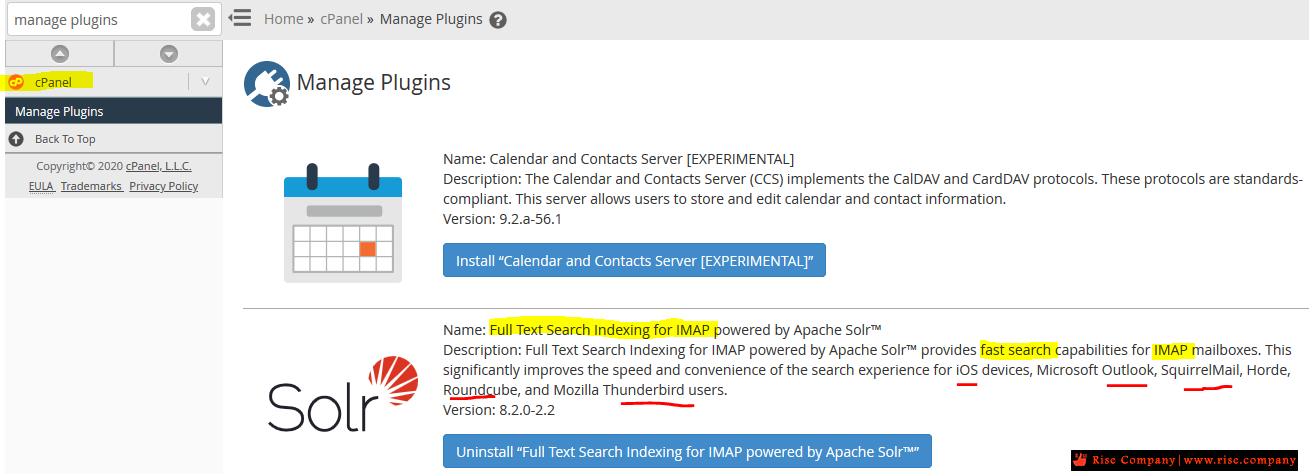Uninstall Full Text Search Indexing plugin
The height and width of the screenshot is (474, 1309).
[x=687, y=451]
